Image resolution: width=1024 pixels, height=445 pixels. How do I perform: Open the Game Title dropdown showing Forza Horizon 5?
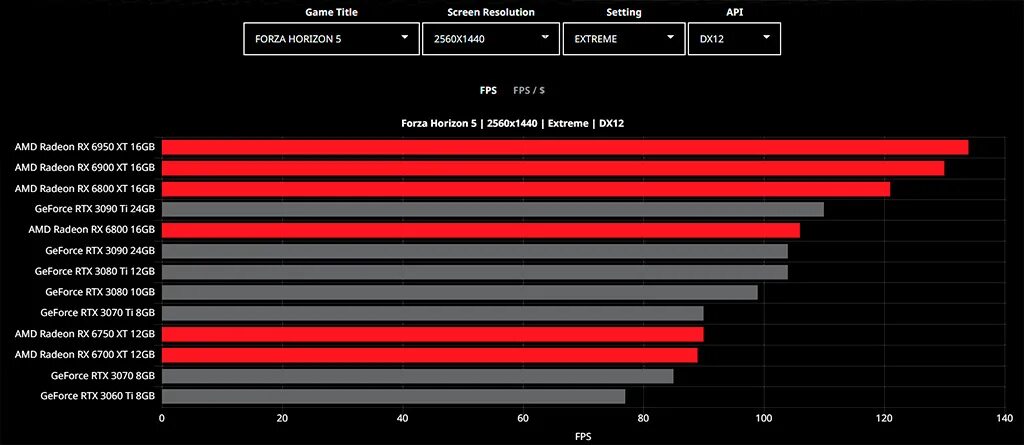(331, 39)
